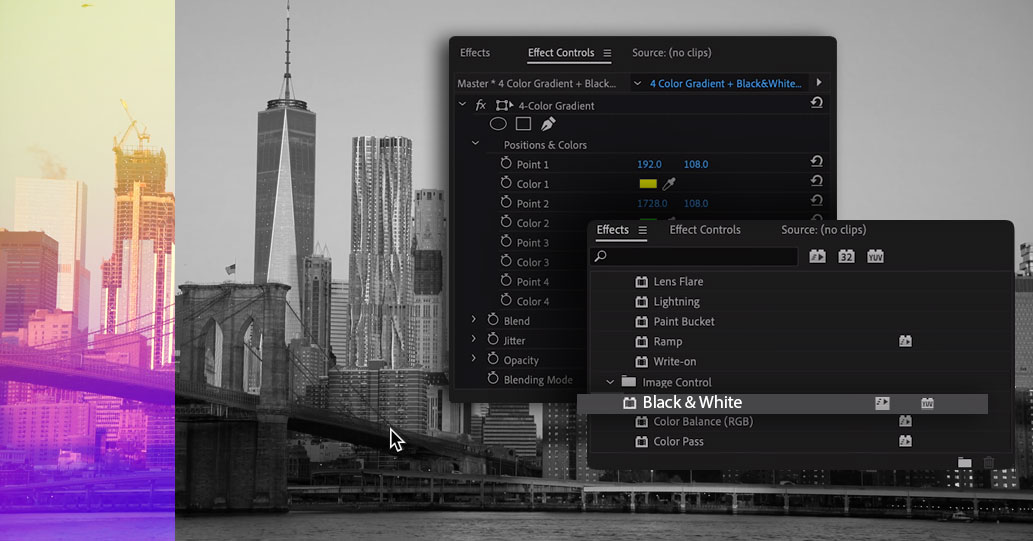Filter by Accelerated Effects icon
1033x541 pixels.
click(817, 257)
